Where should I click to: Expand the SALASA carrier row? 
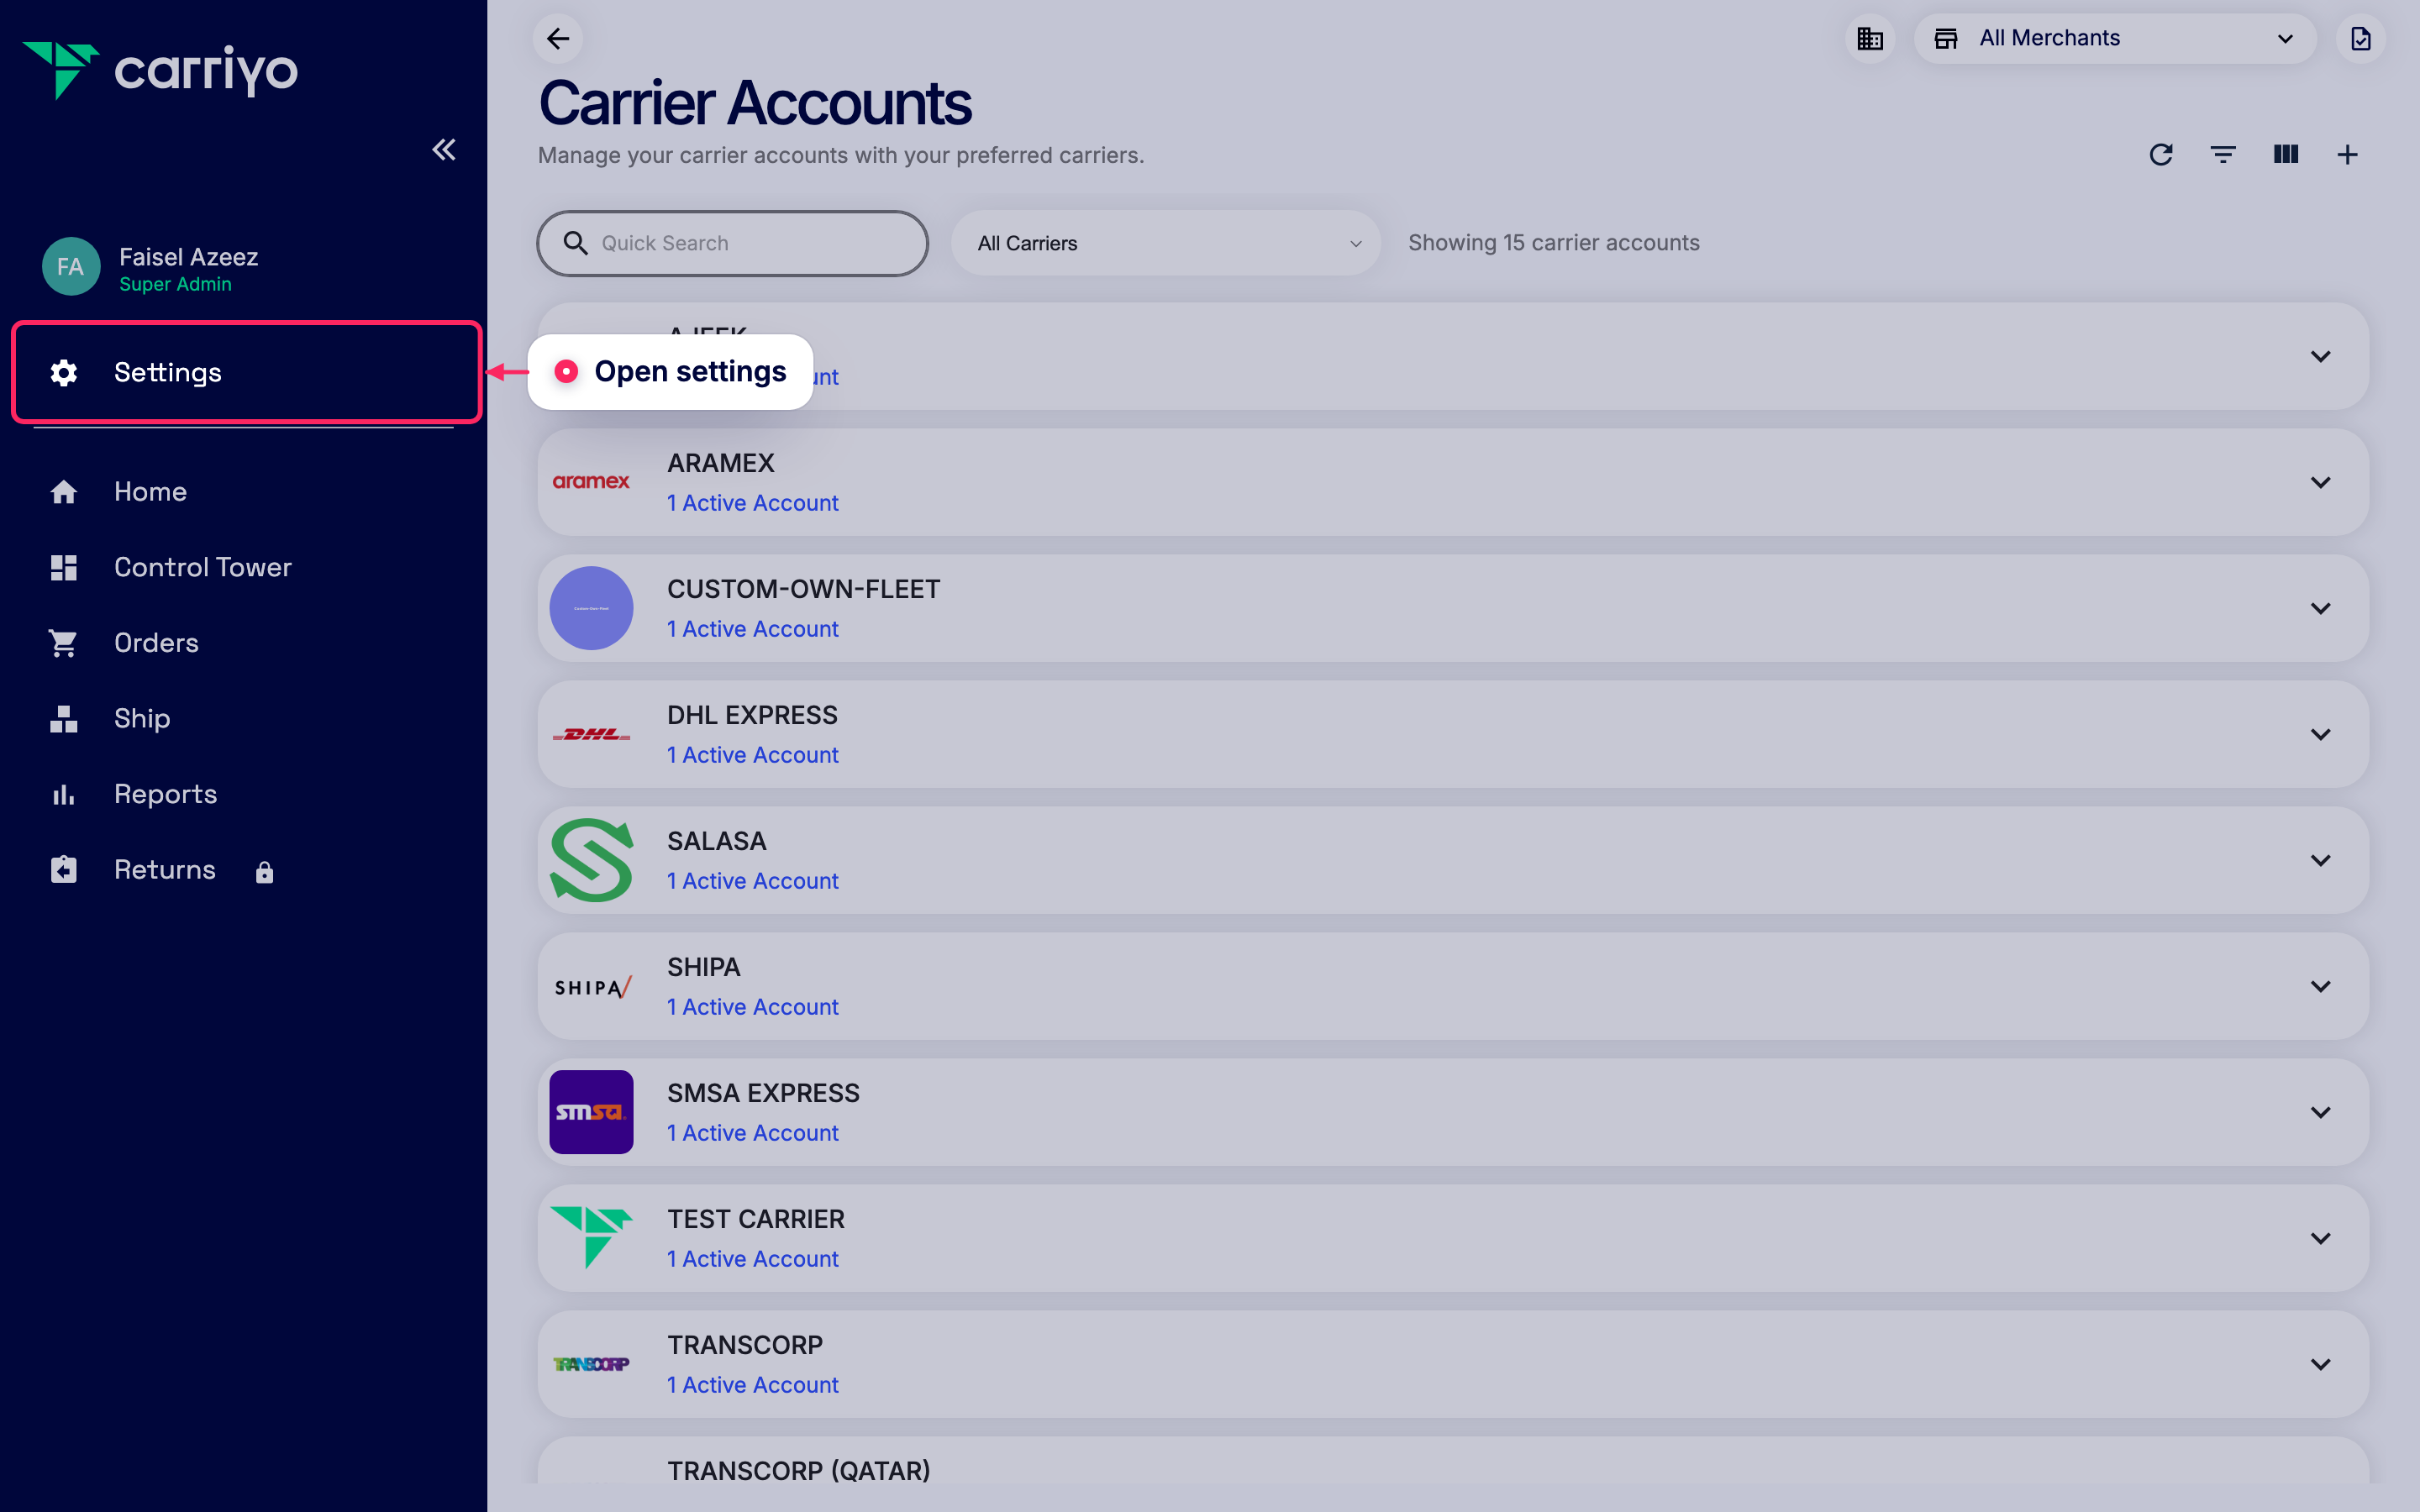click(x=2320, y=860)
